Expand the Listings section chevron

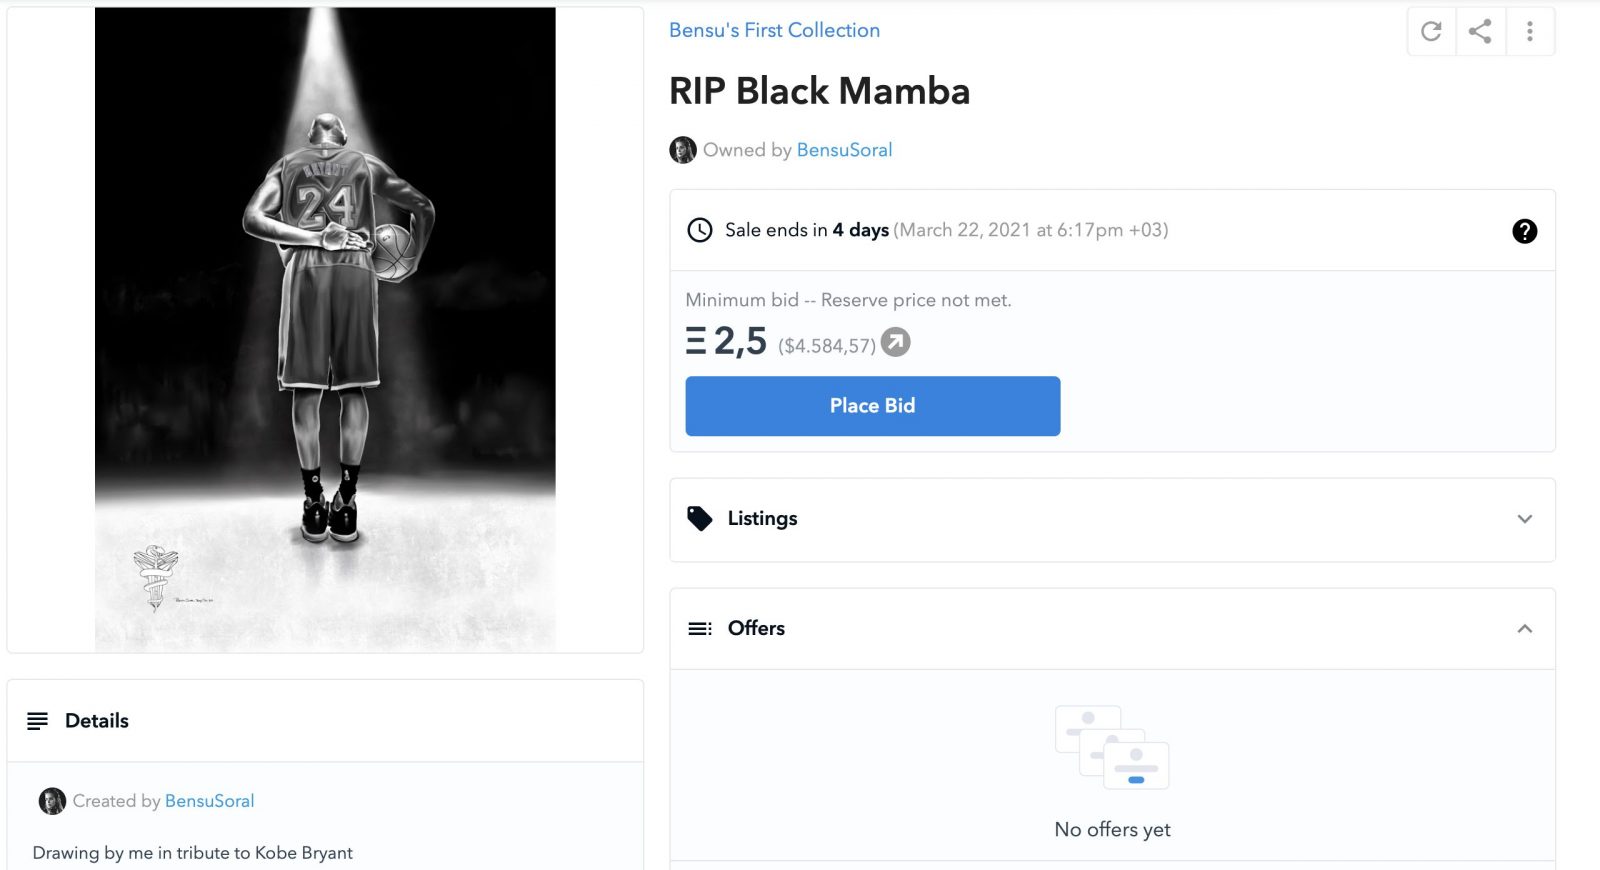pyautogui.click(x=1524, y=519)
